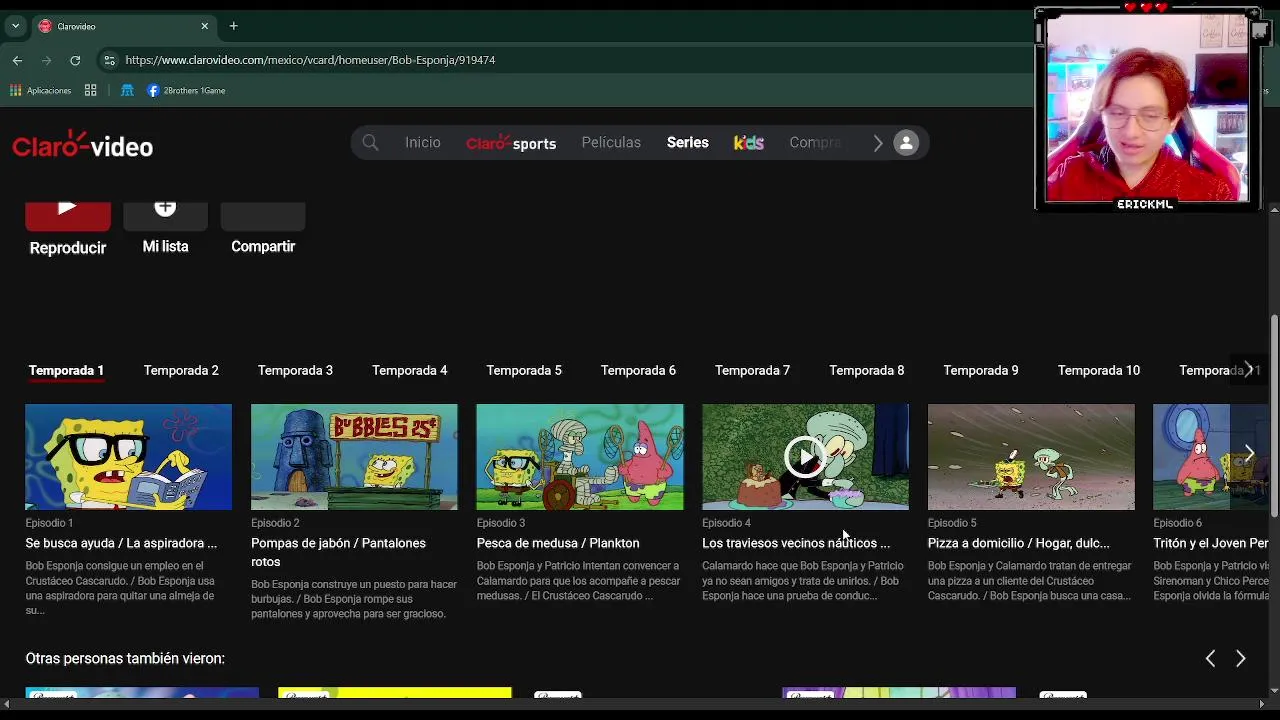This screenshot has width=1280, height=720.
Task: Show more episodes with right carousel arrow
Action: point(1249,455)
